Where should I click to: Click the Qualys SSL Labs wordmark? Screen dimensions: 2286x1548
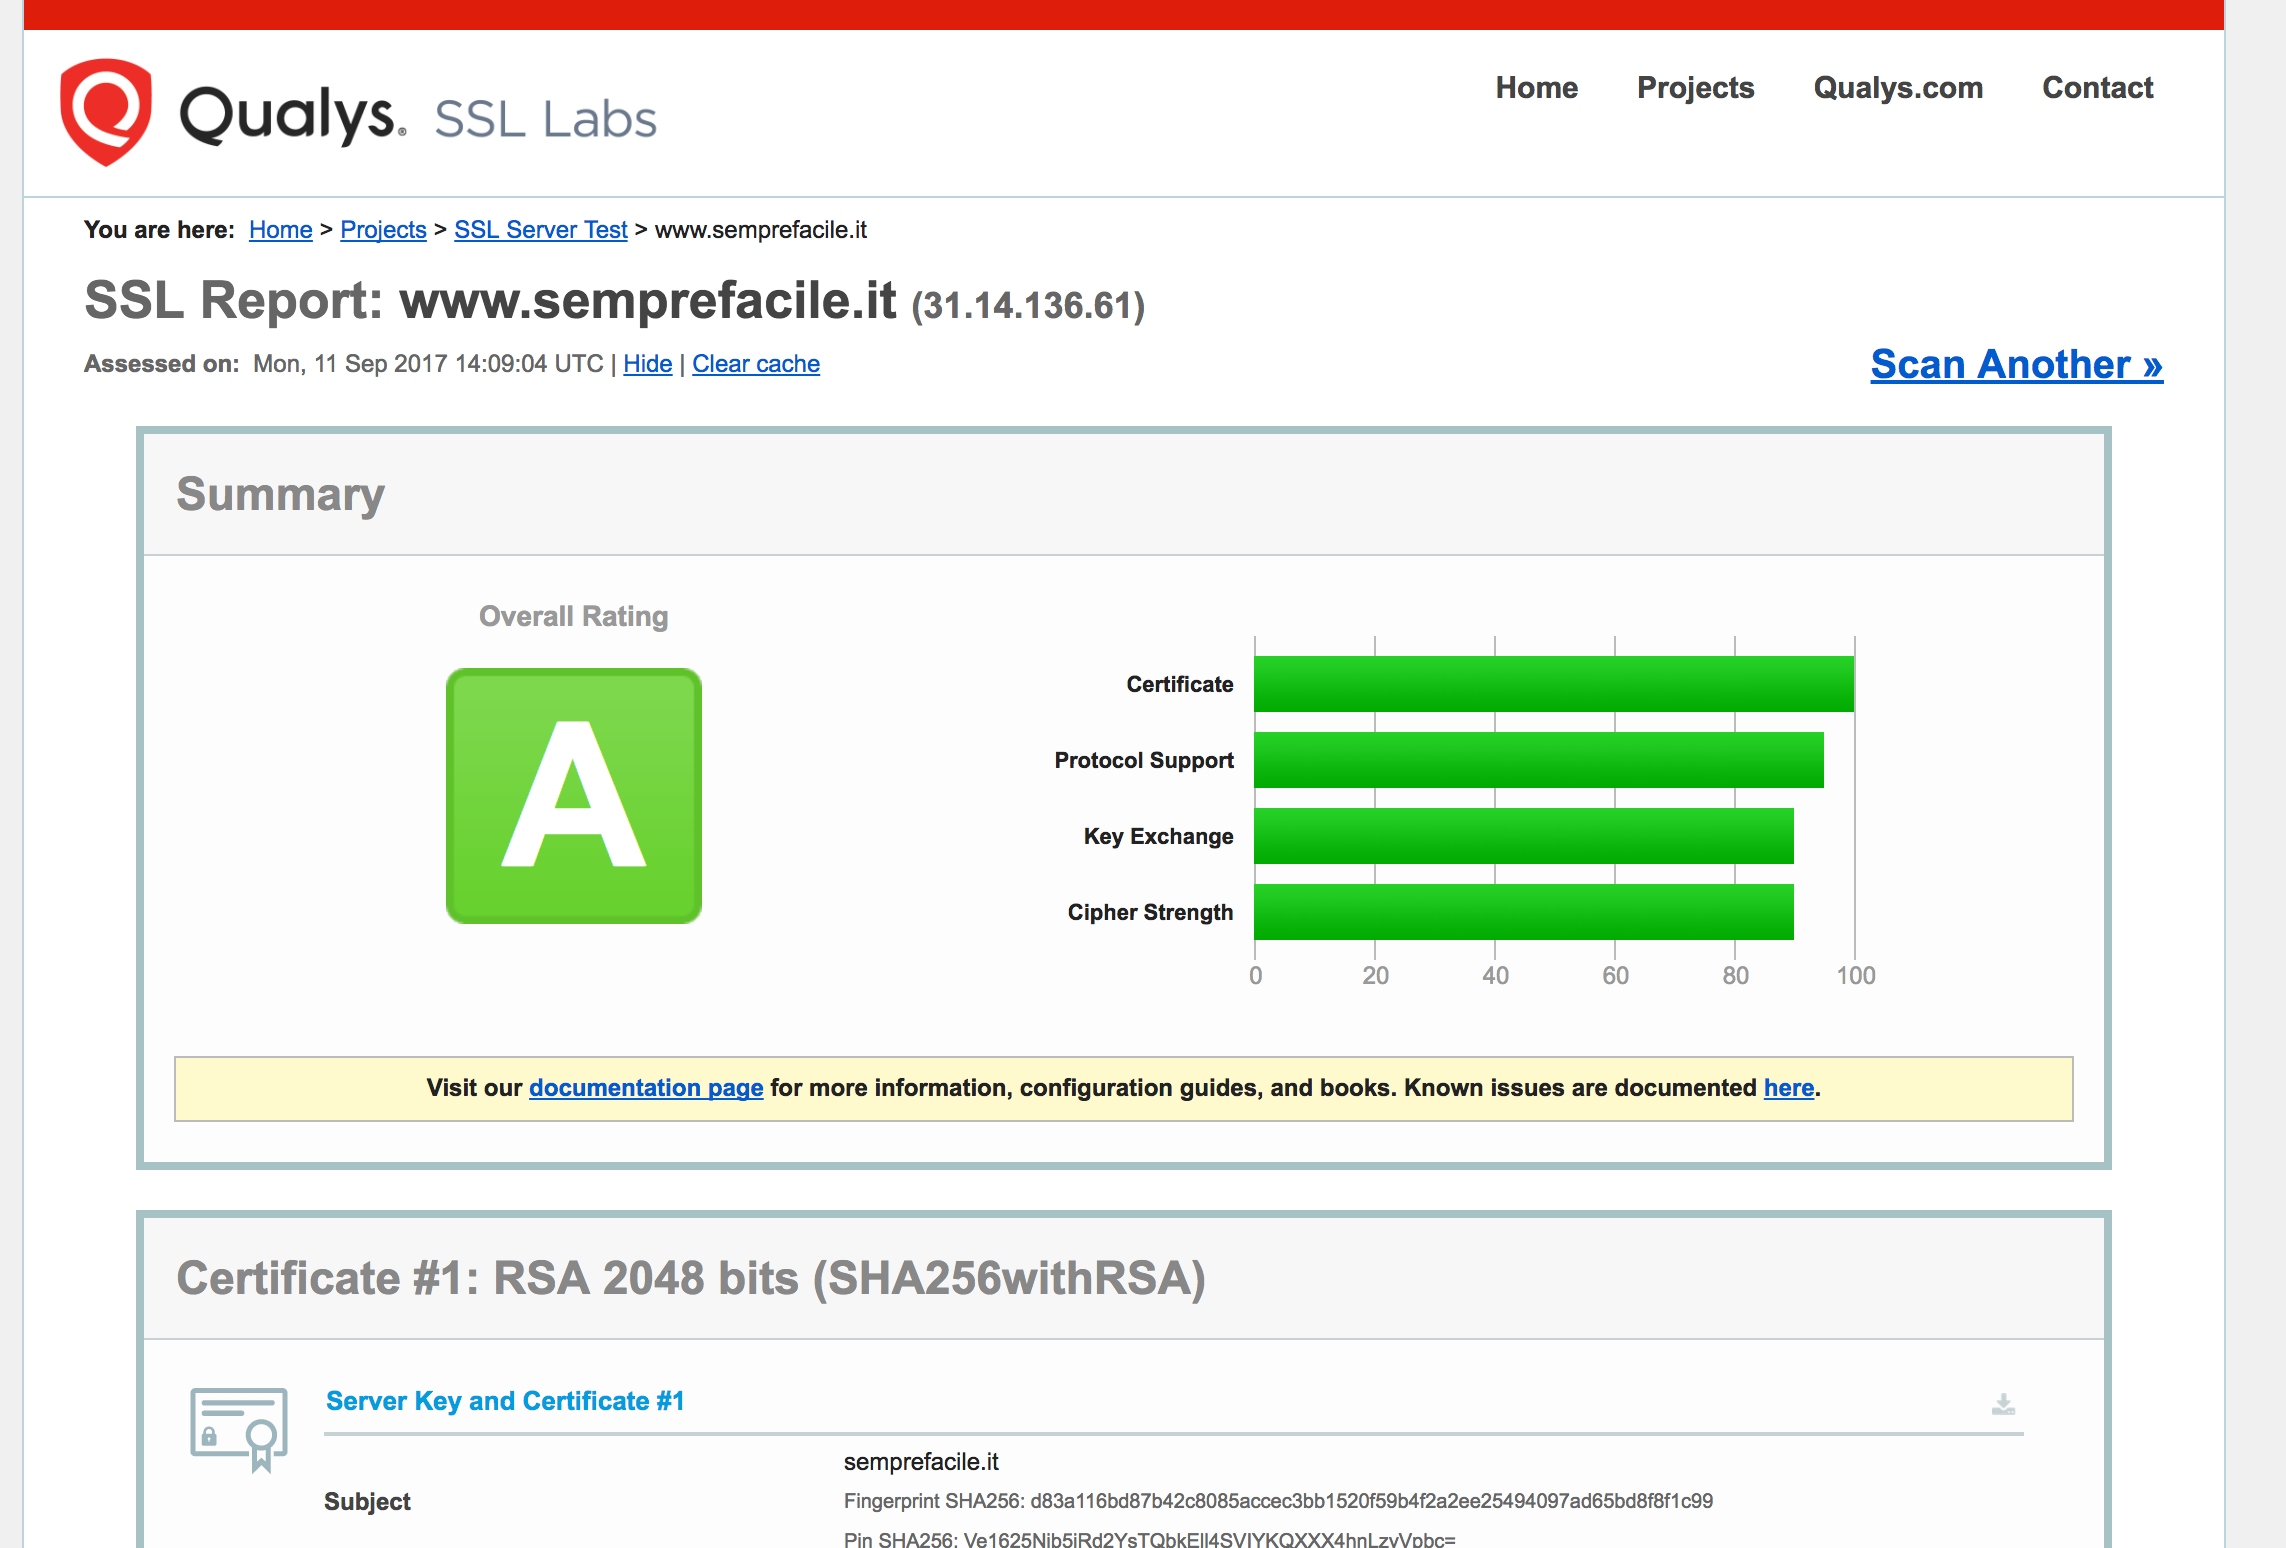pos(418,117)
